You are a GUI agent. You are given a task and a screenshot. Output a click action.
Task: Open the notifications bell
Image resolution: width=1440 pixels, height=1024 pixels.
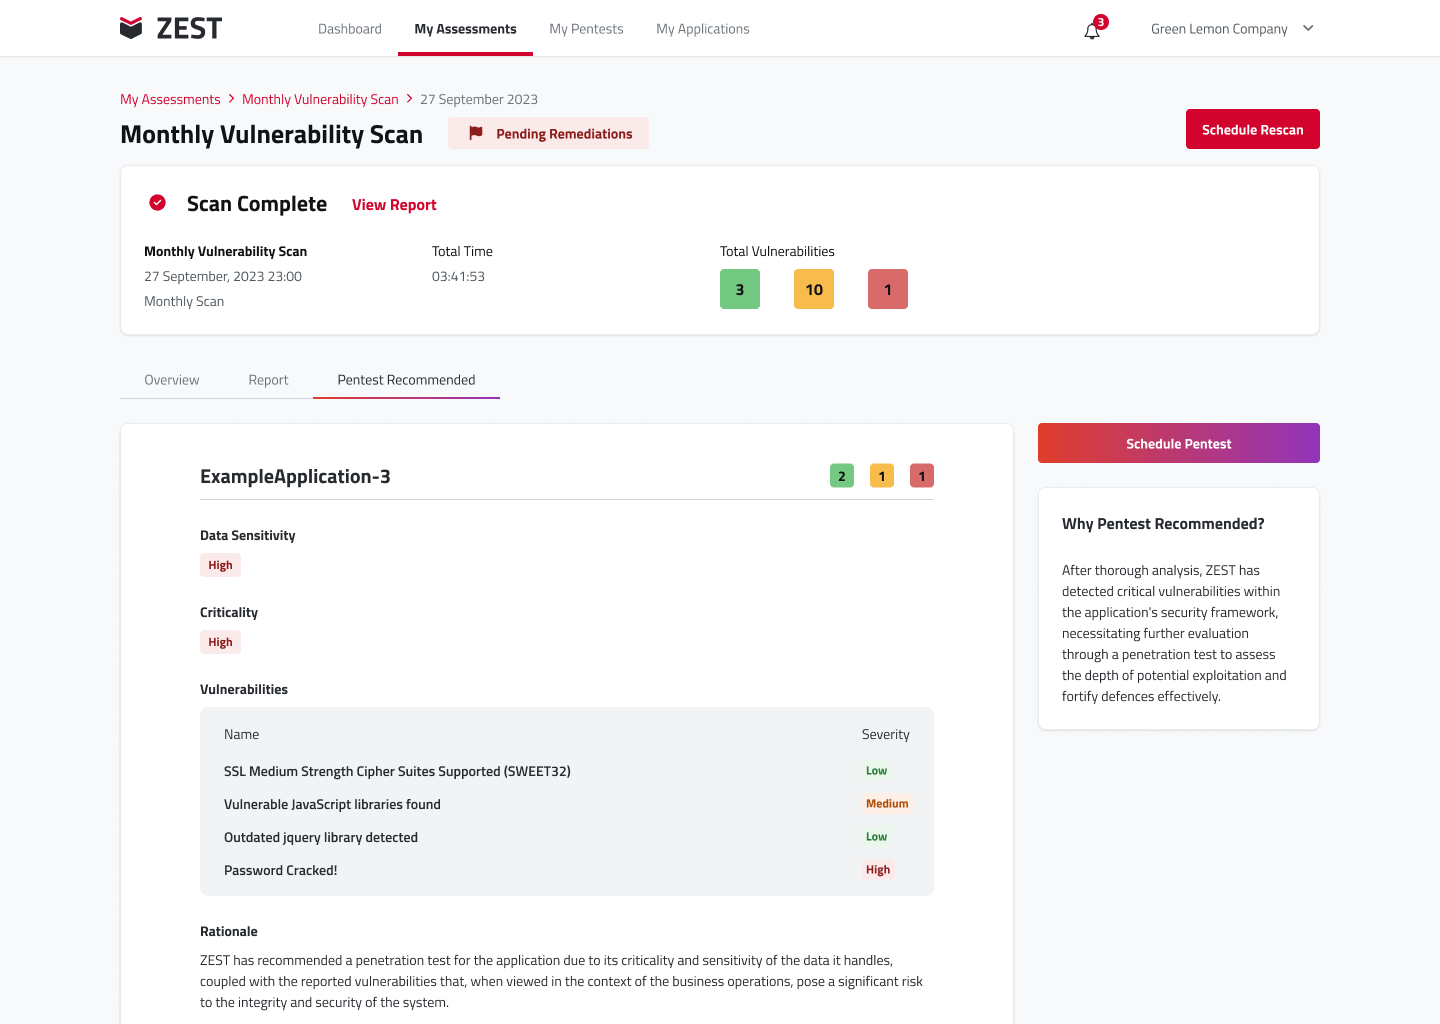tap(1092, 31)
